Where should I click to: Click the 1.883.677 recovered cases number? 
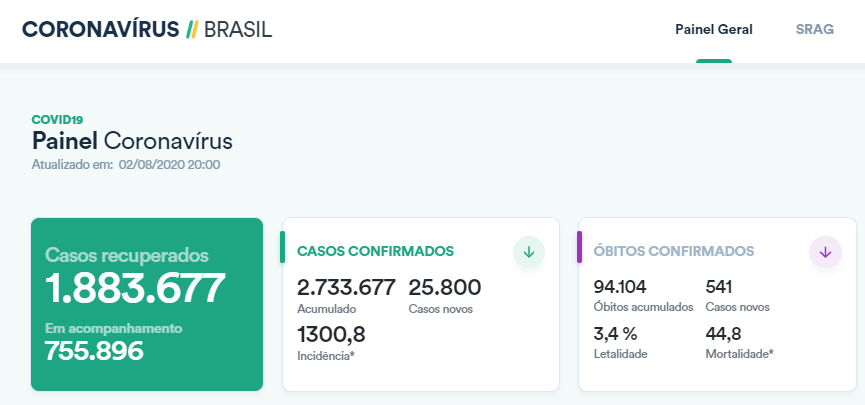pos(135,289)
